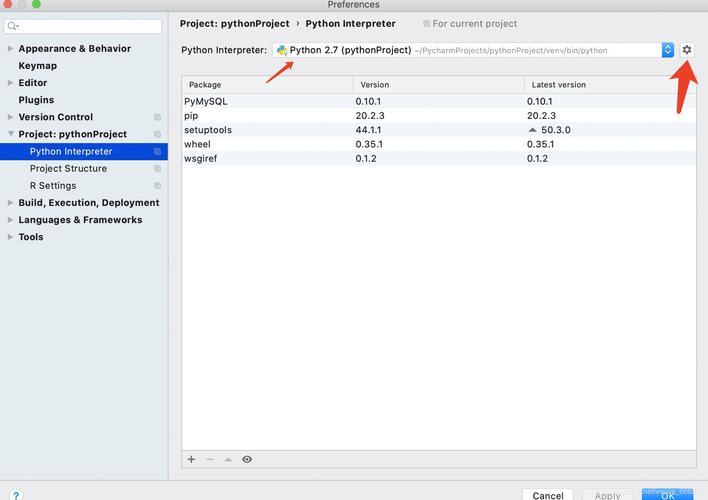Click the interpreter path venv/bin/python text

coord(511,51)
